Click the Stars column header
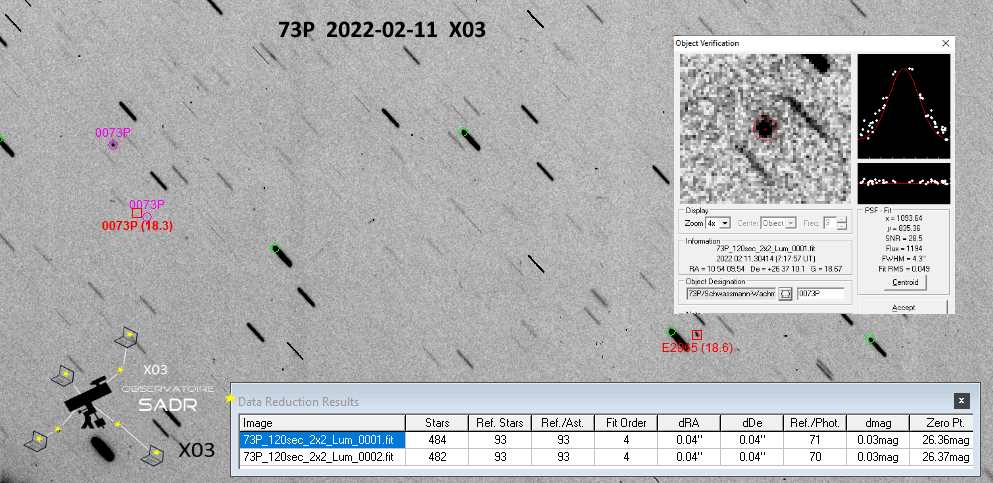Image resolution: width=993 pixels, height=483 pixels. tap(437, 423)
